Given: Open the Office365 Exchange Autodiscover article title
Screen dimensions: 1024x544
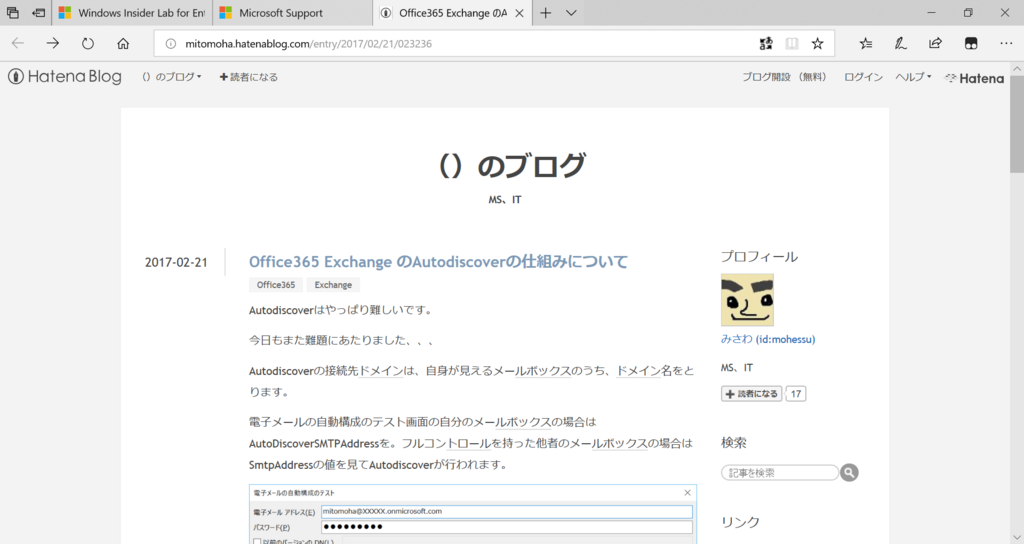Looking at the screenshot, I should coord(438,262).
